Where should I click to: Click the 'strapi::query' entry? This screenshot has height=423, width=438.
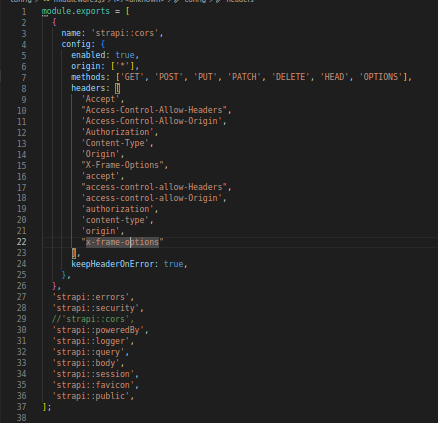point(88,352)
